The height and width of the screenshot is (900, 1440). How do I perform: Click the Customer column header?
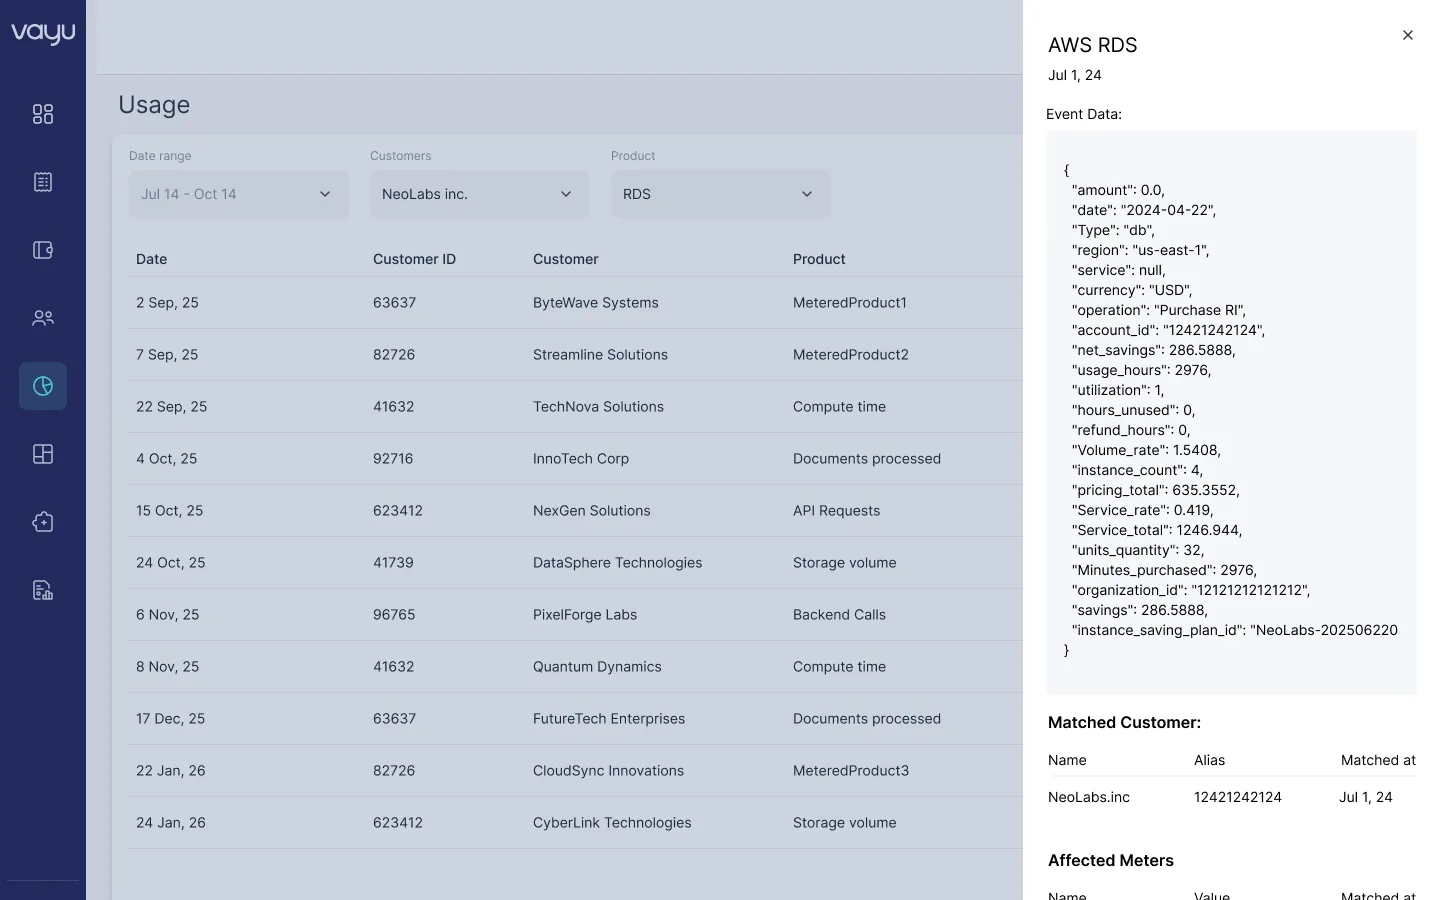coord(566,259)
